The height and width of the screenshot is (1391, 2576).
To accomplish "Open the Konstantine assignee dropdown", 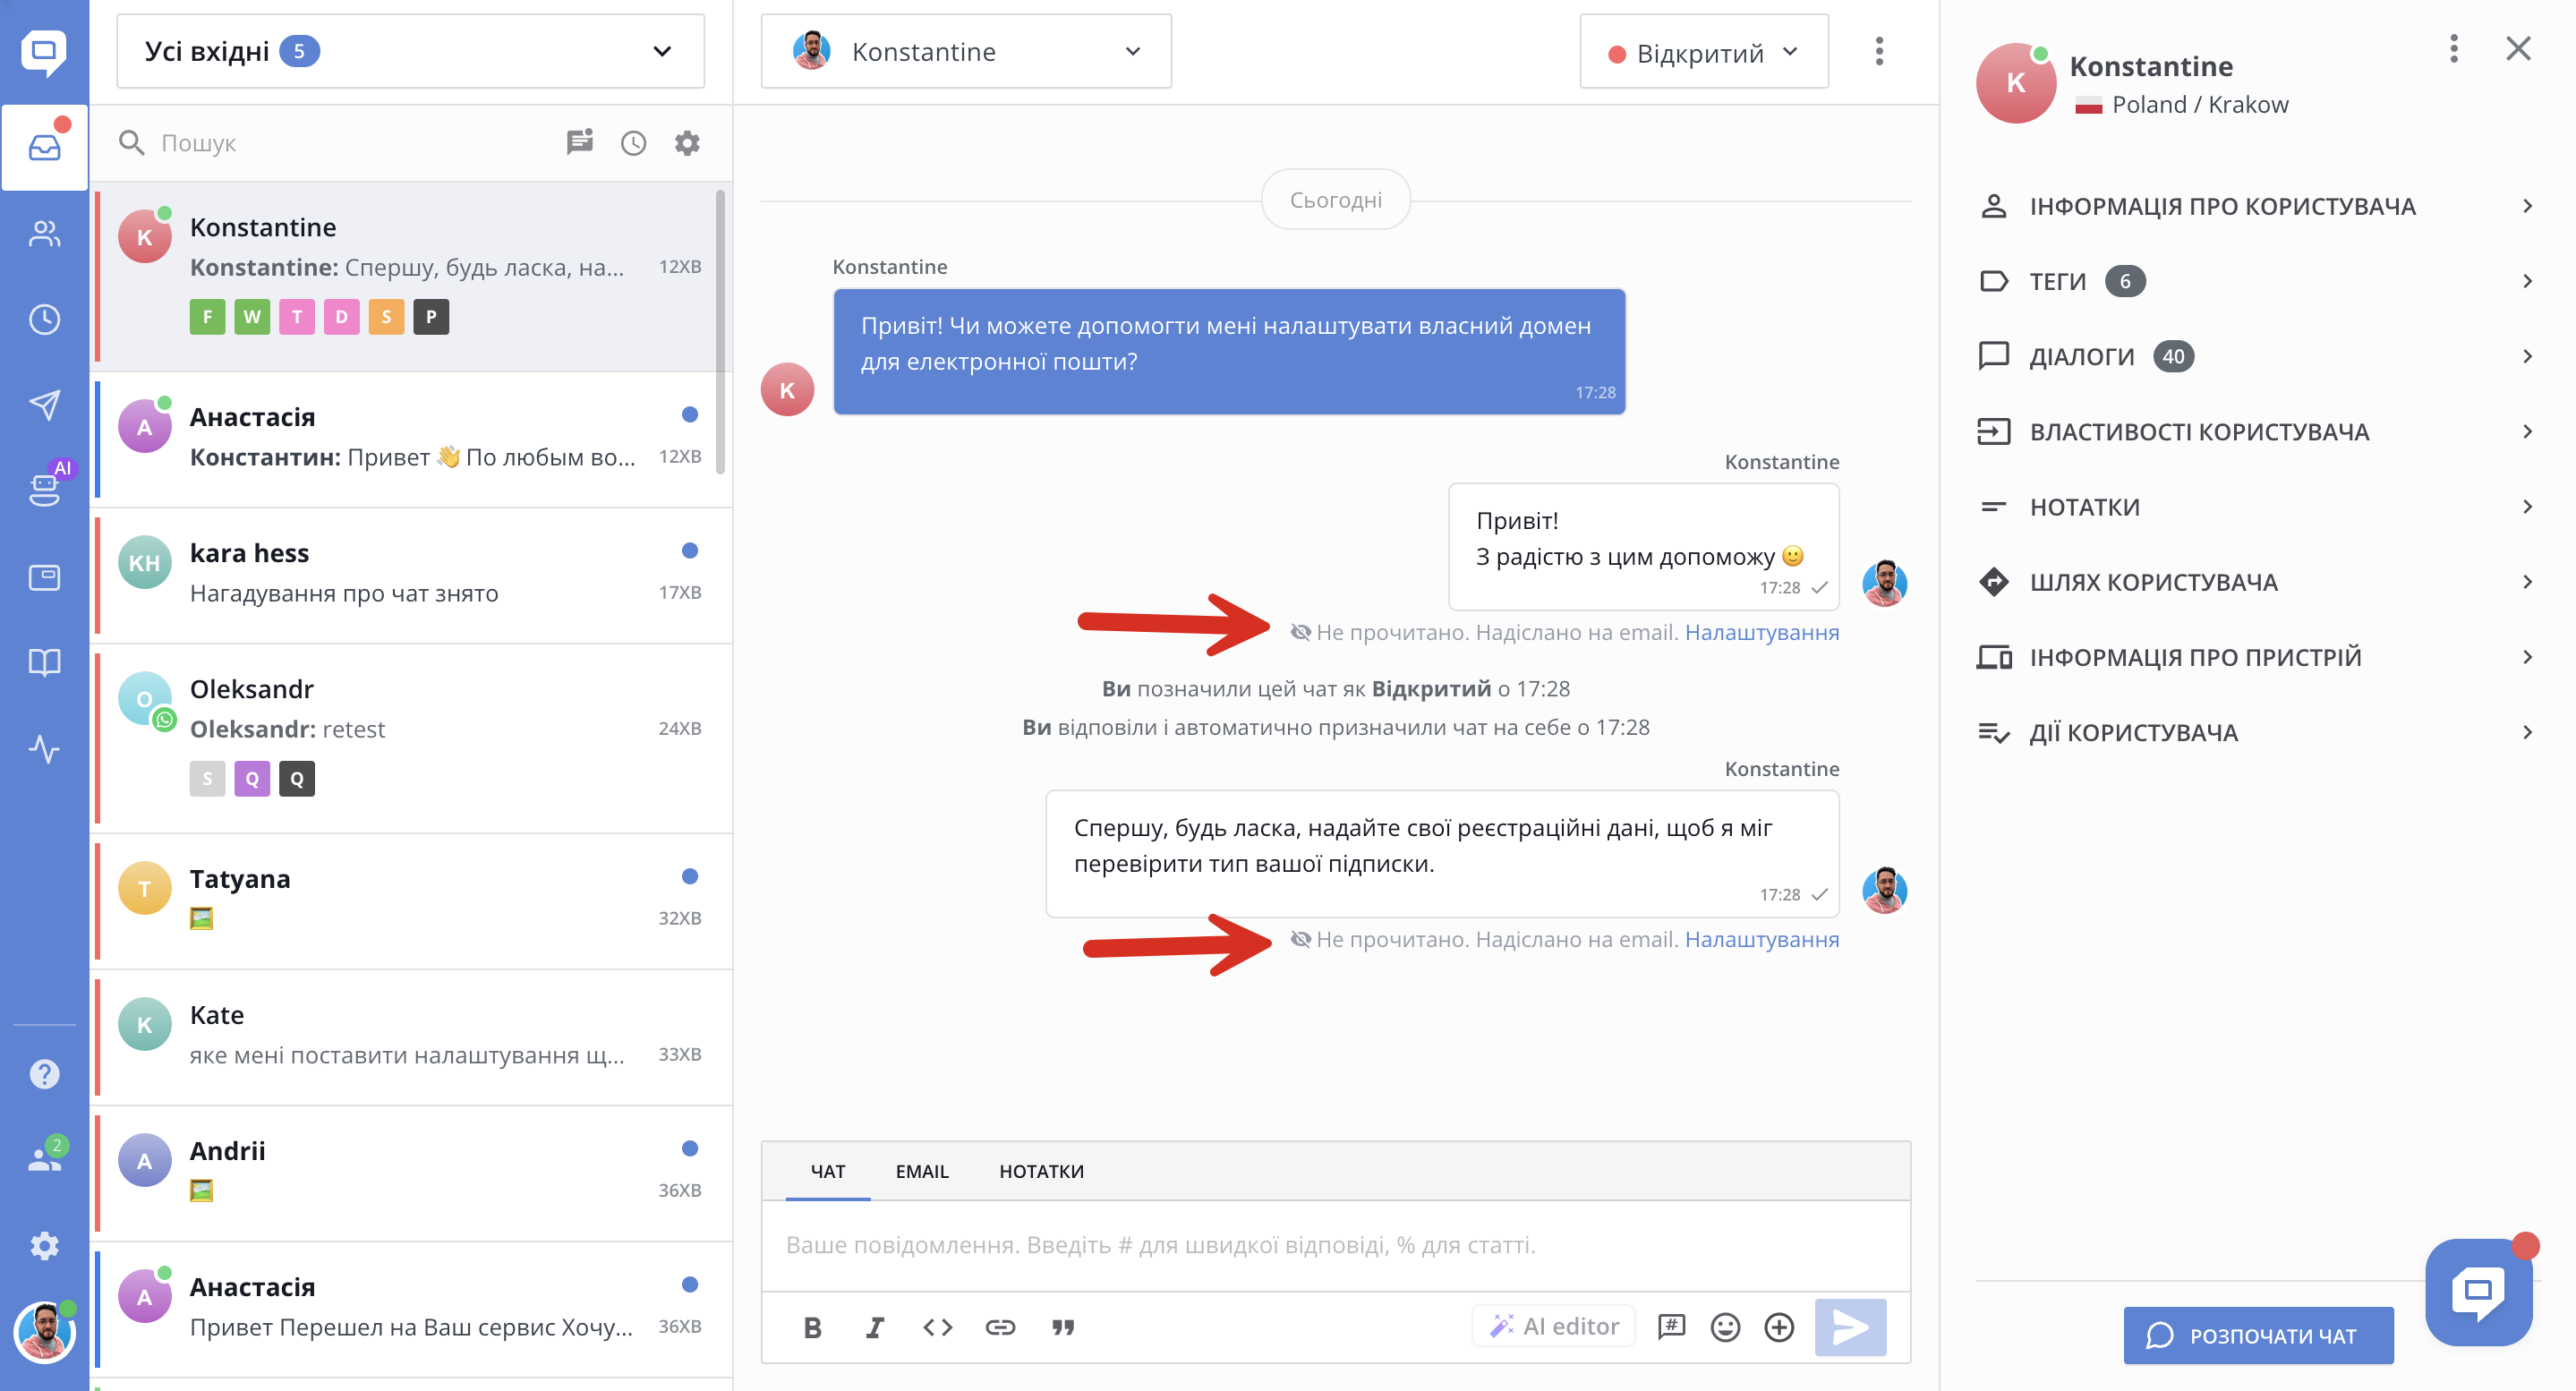I will point(965,51).
